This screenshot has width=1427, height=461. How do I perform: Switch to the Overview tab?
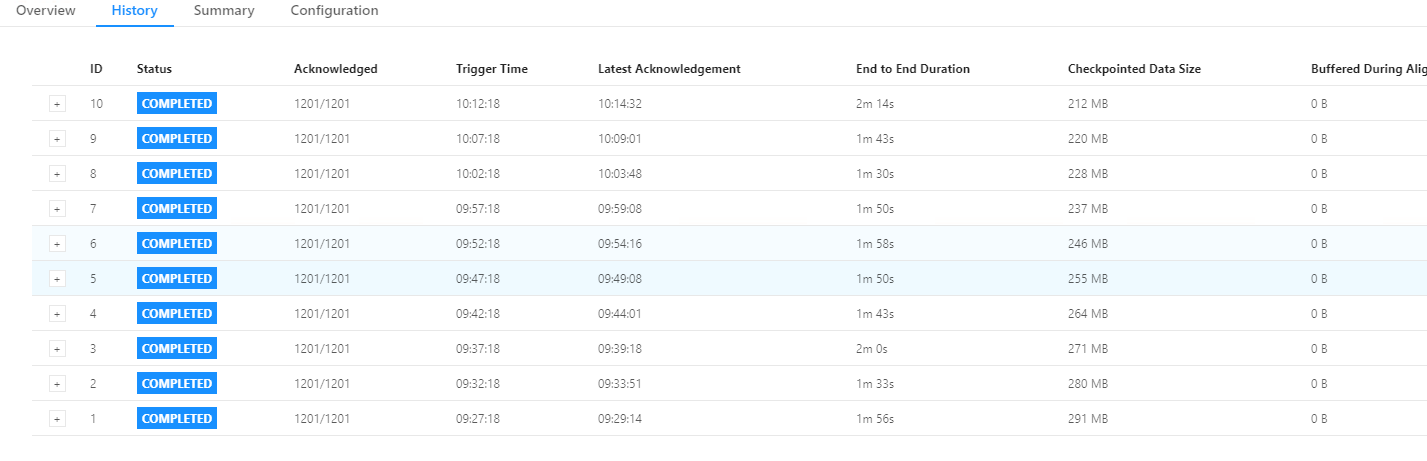coord(46,11)
